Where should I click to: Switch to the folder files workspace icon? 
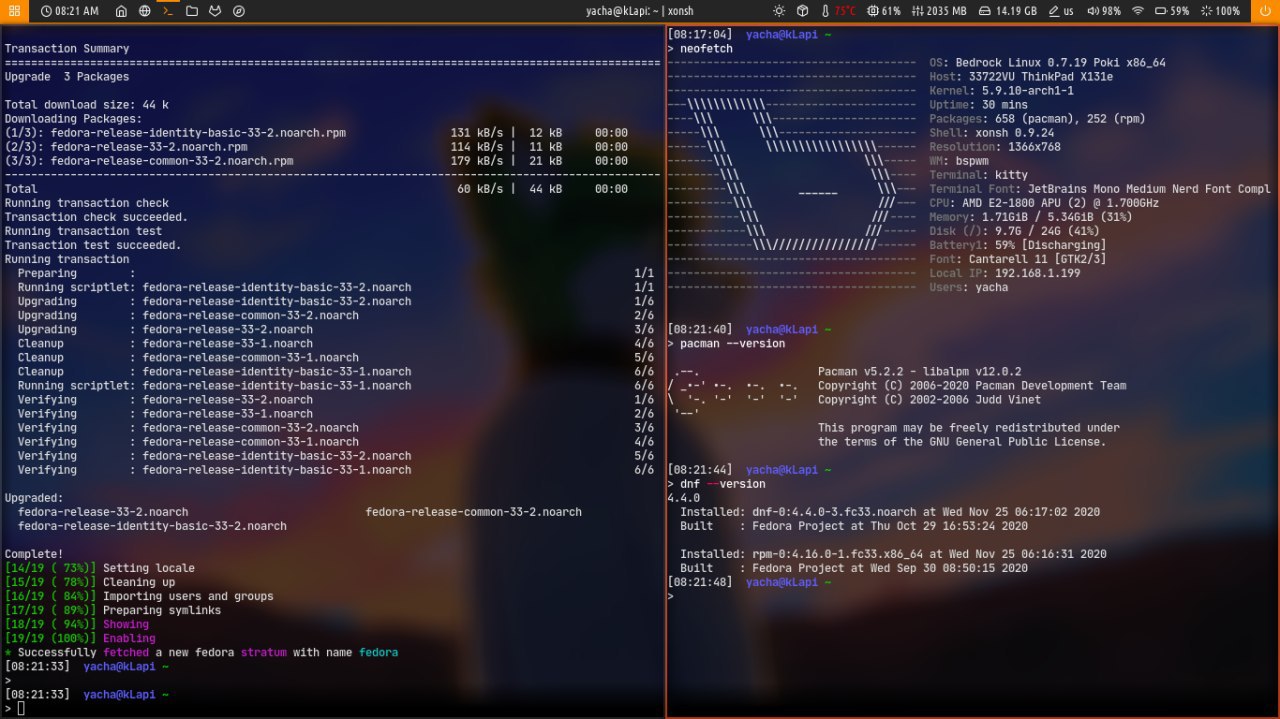192,11
